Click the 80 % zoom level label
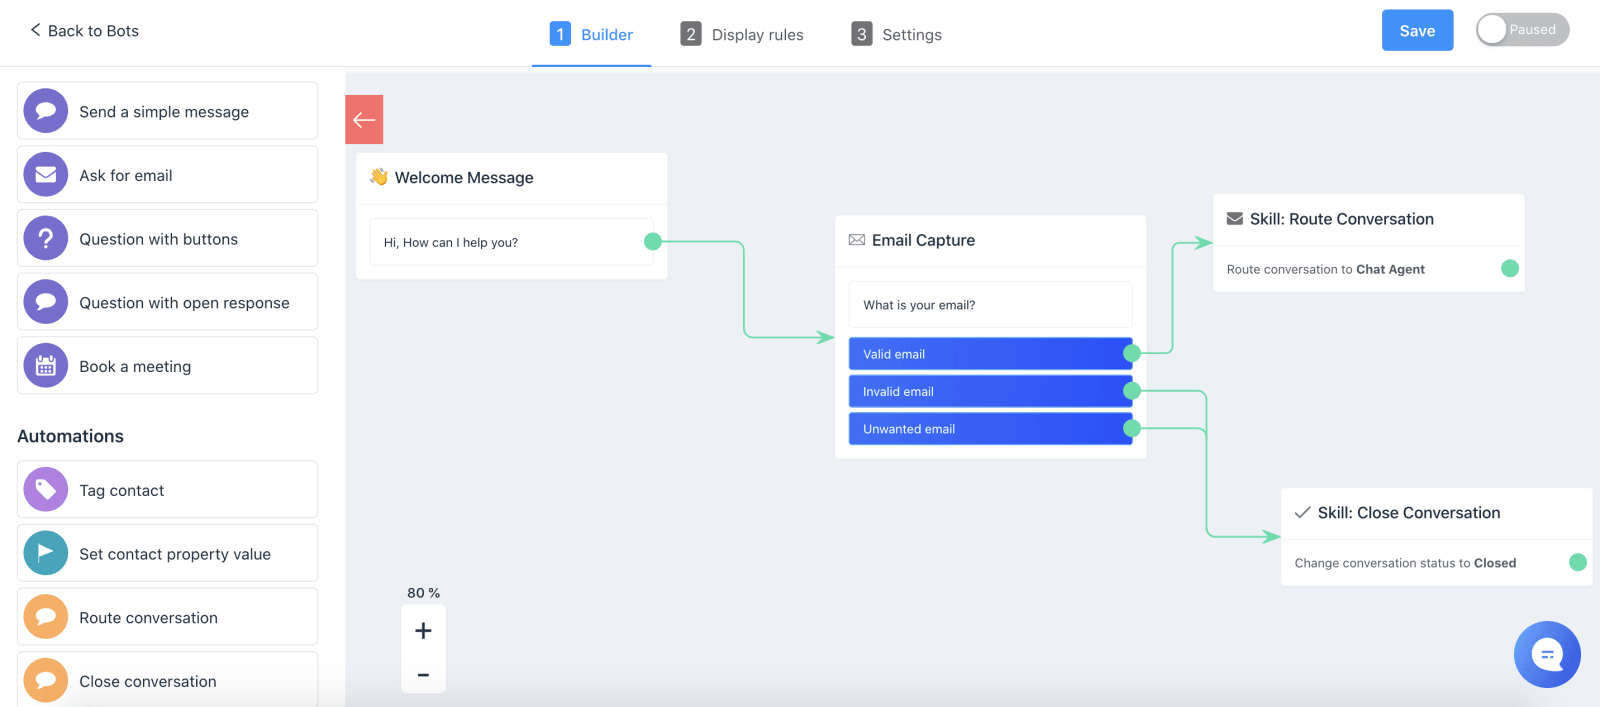The image size is (1600, 707). (x=423, y=593)
